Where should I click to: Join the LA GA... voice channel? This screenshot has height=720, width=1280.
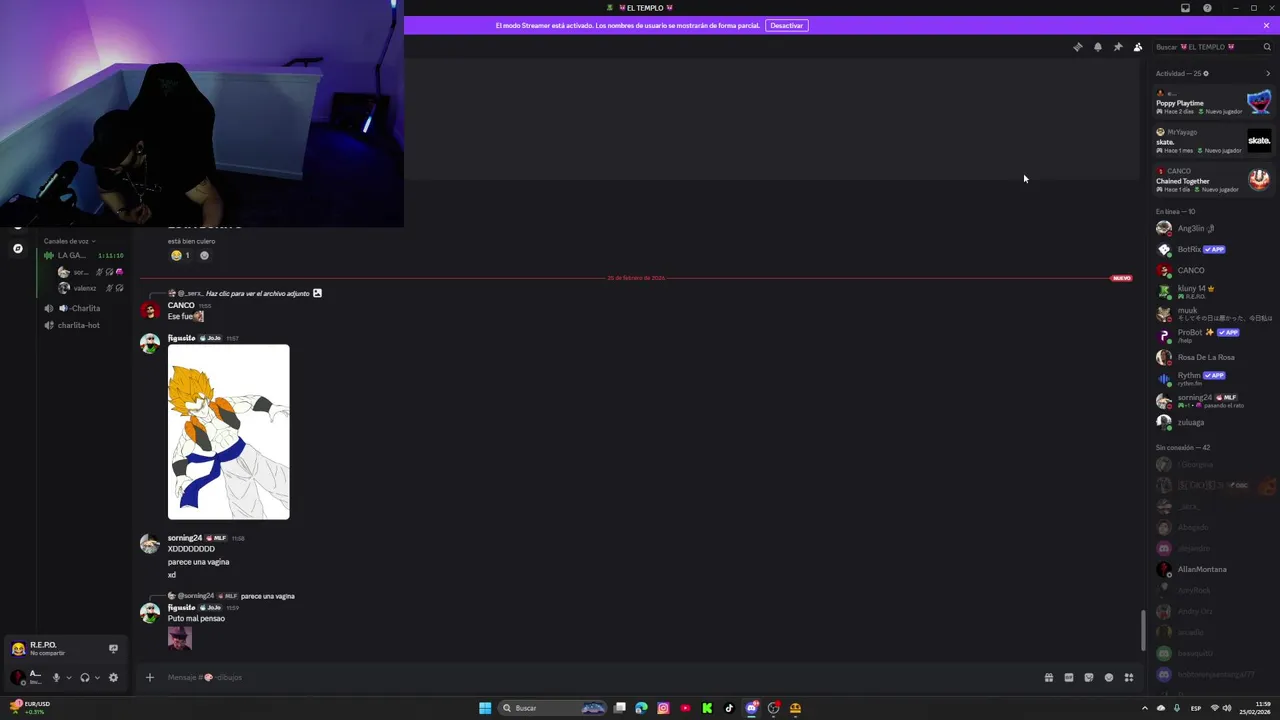84,255
